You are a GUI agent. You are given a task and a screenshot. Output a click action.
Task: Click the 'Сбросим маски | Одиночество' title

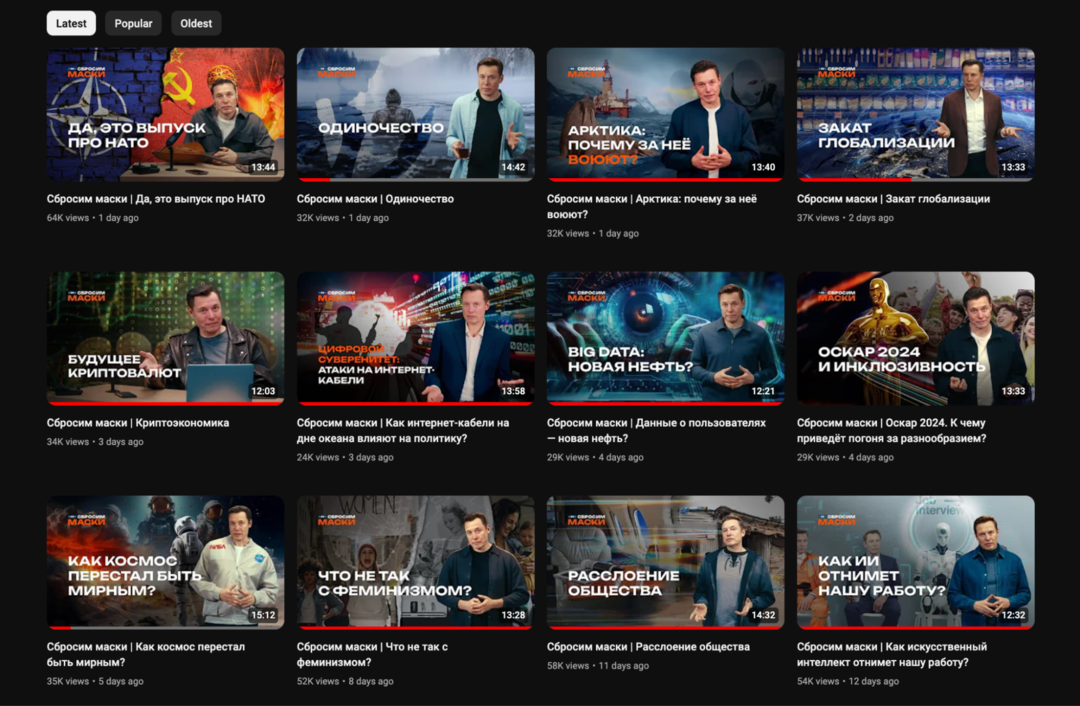point(375,199)
